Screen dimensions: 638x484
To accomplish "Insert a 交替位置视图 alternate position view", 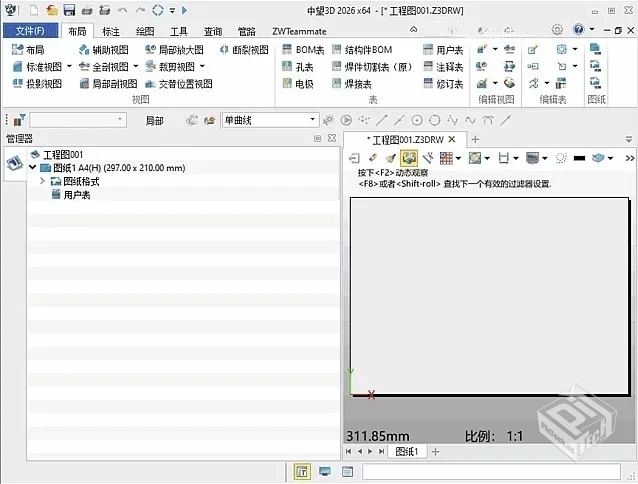I will click(x=179, y=84).
